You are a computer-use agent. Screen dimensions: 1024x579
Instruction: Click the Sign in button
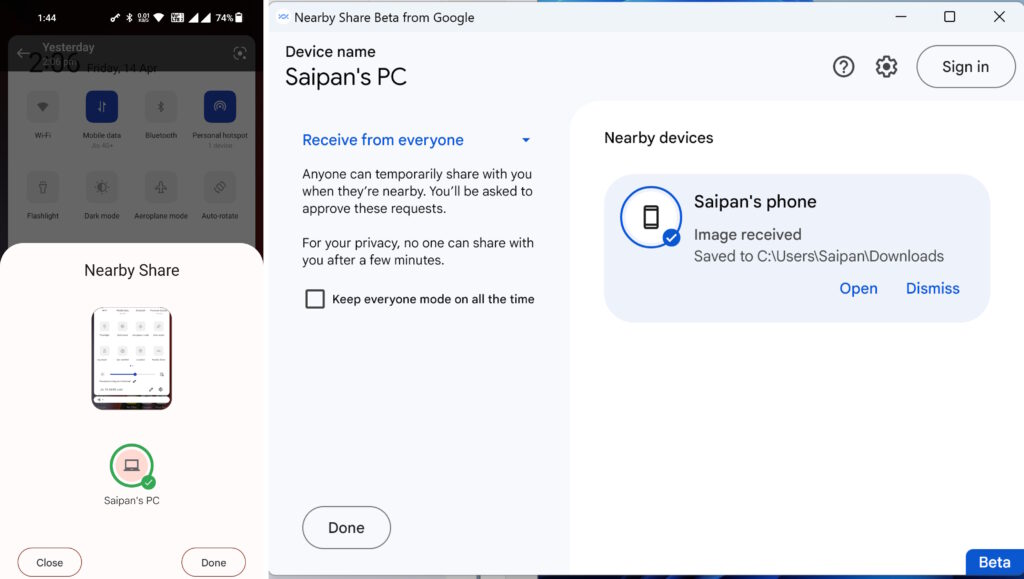coord(965,67)
